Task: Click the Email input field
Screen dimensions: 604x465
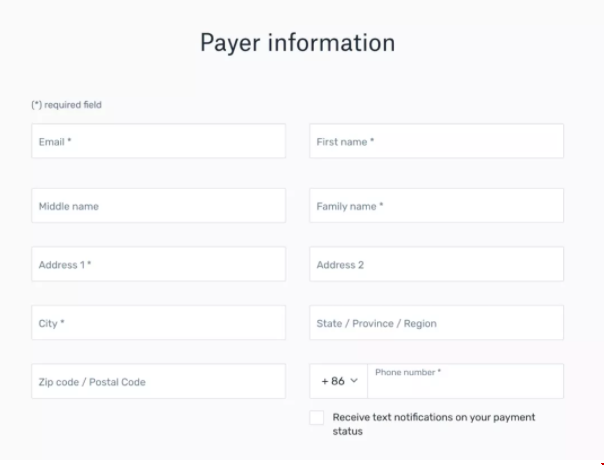Action: point(158,141)
